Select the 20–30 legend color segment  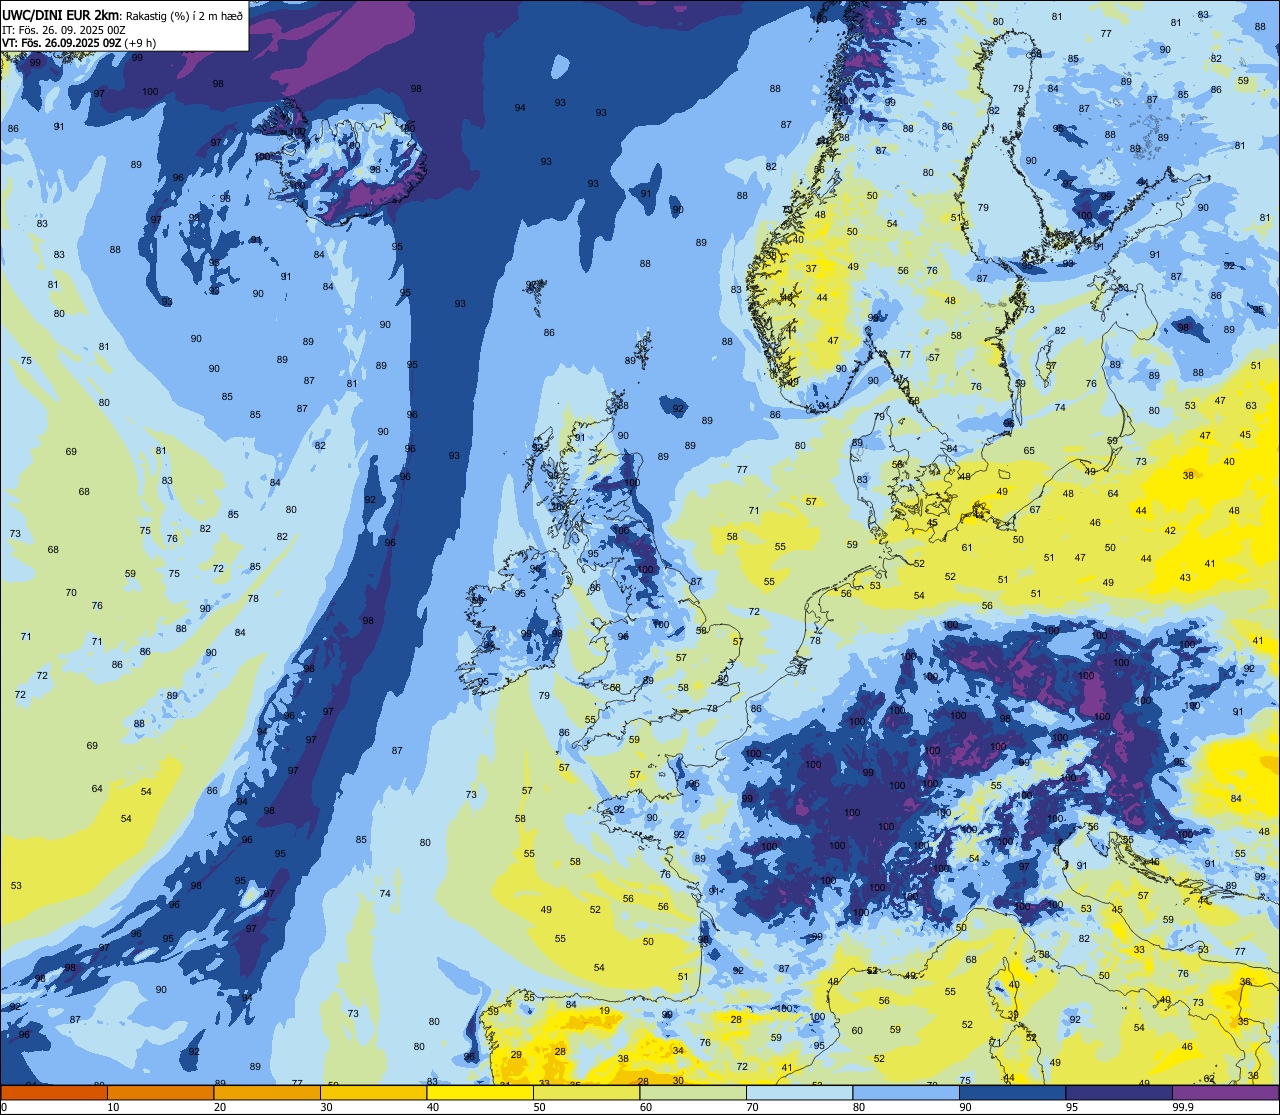click(x=267, y=1093)
